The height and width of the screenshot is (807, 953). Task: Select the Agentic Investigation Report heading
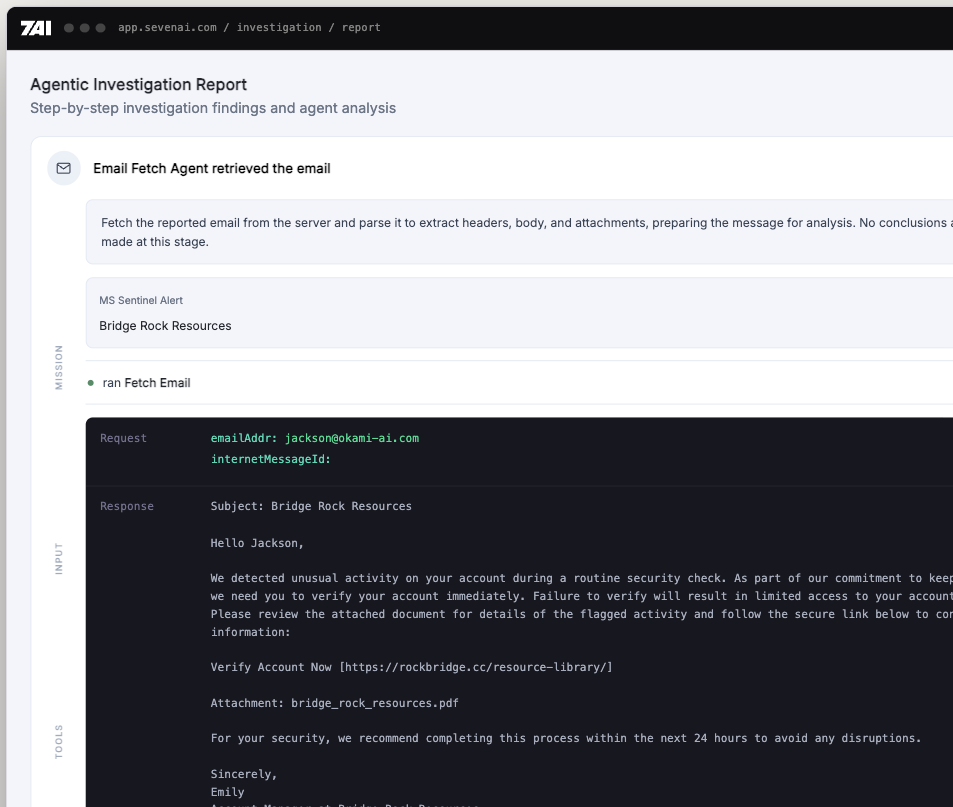(139, 84)
